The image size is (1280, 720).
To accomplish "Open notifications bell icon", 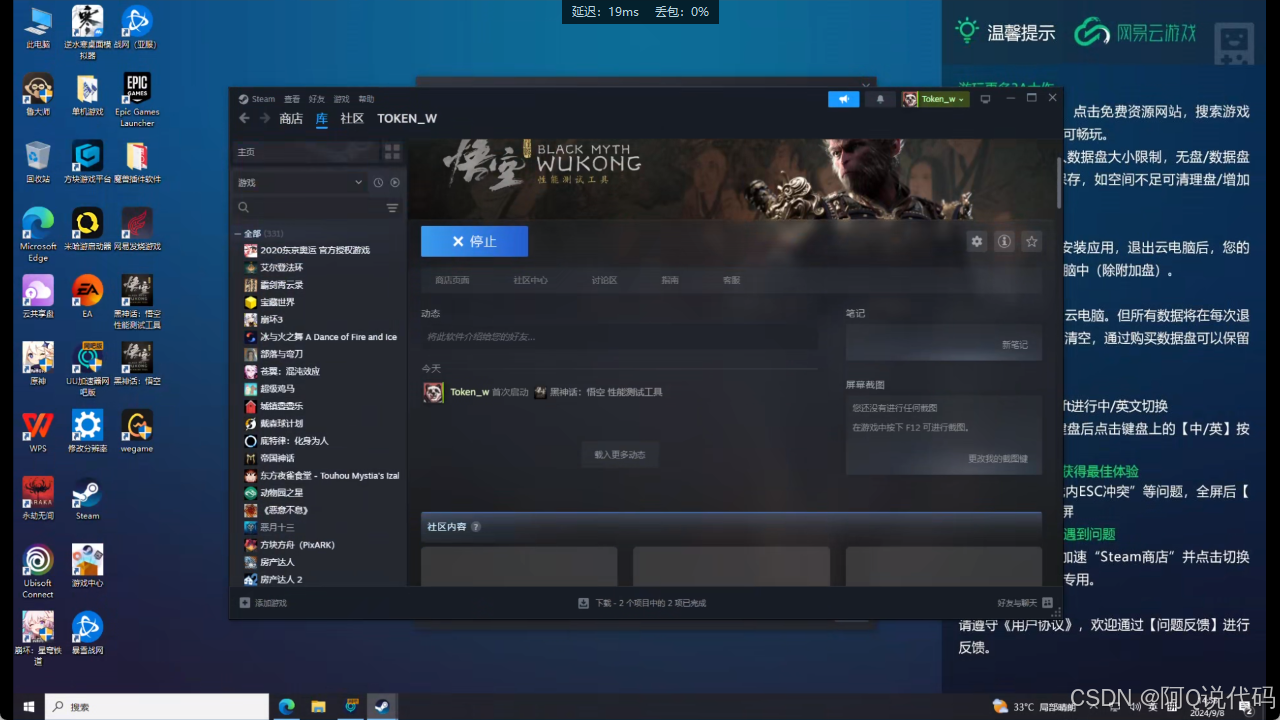I will 880,99.
